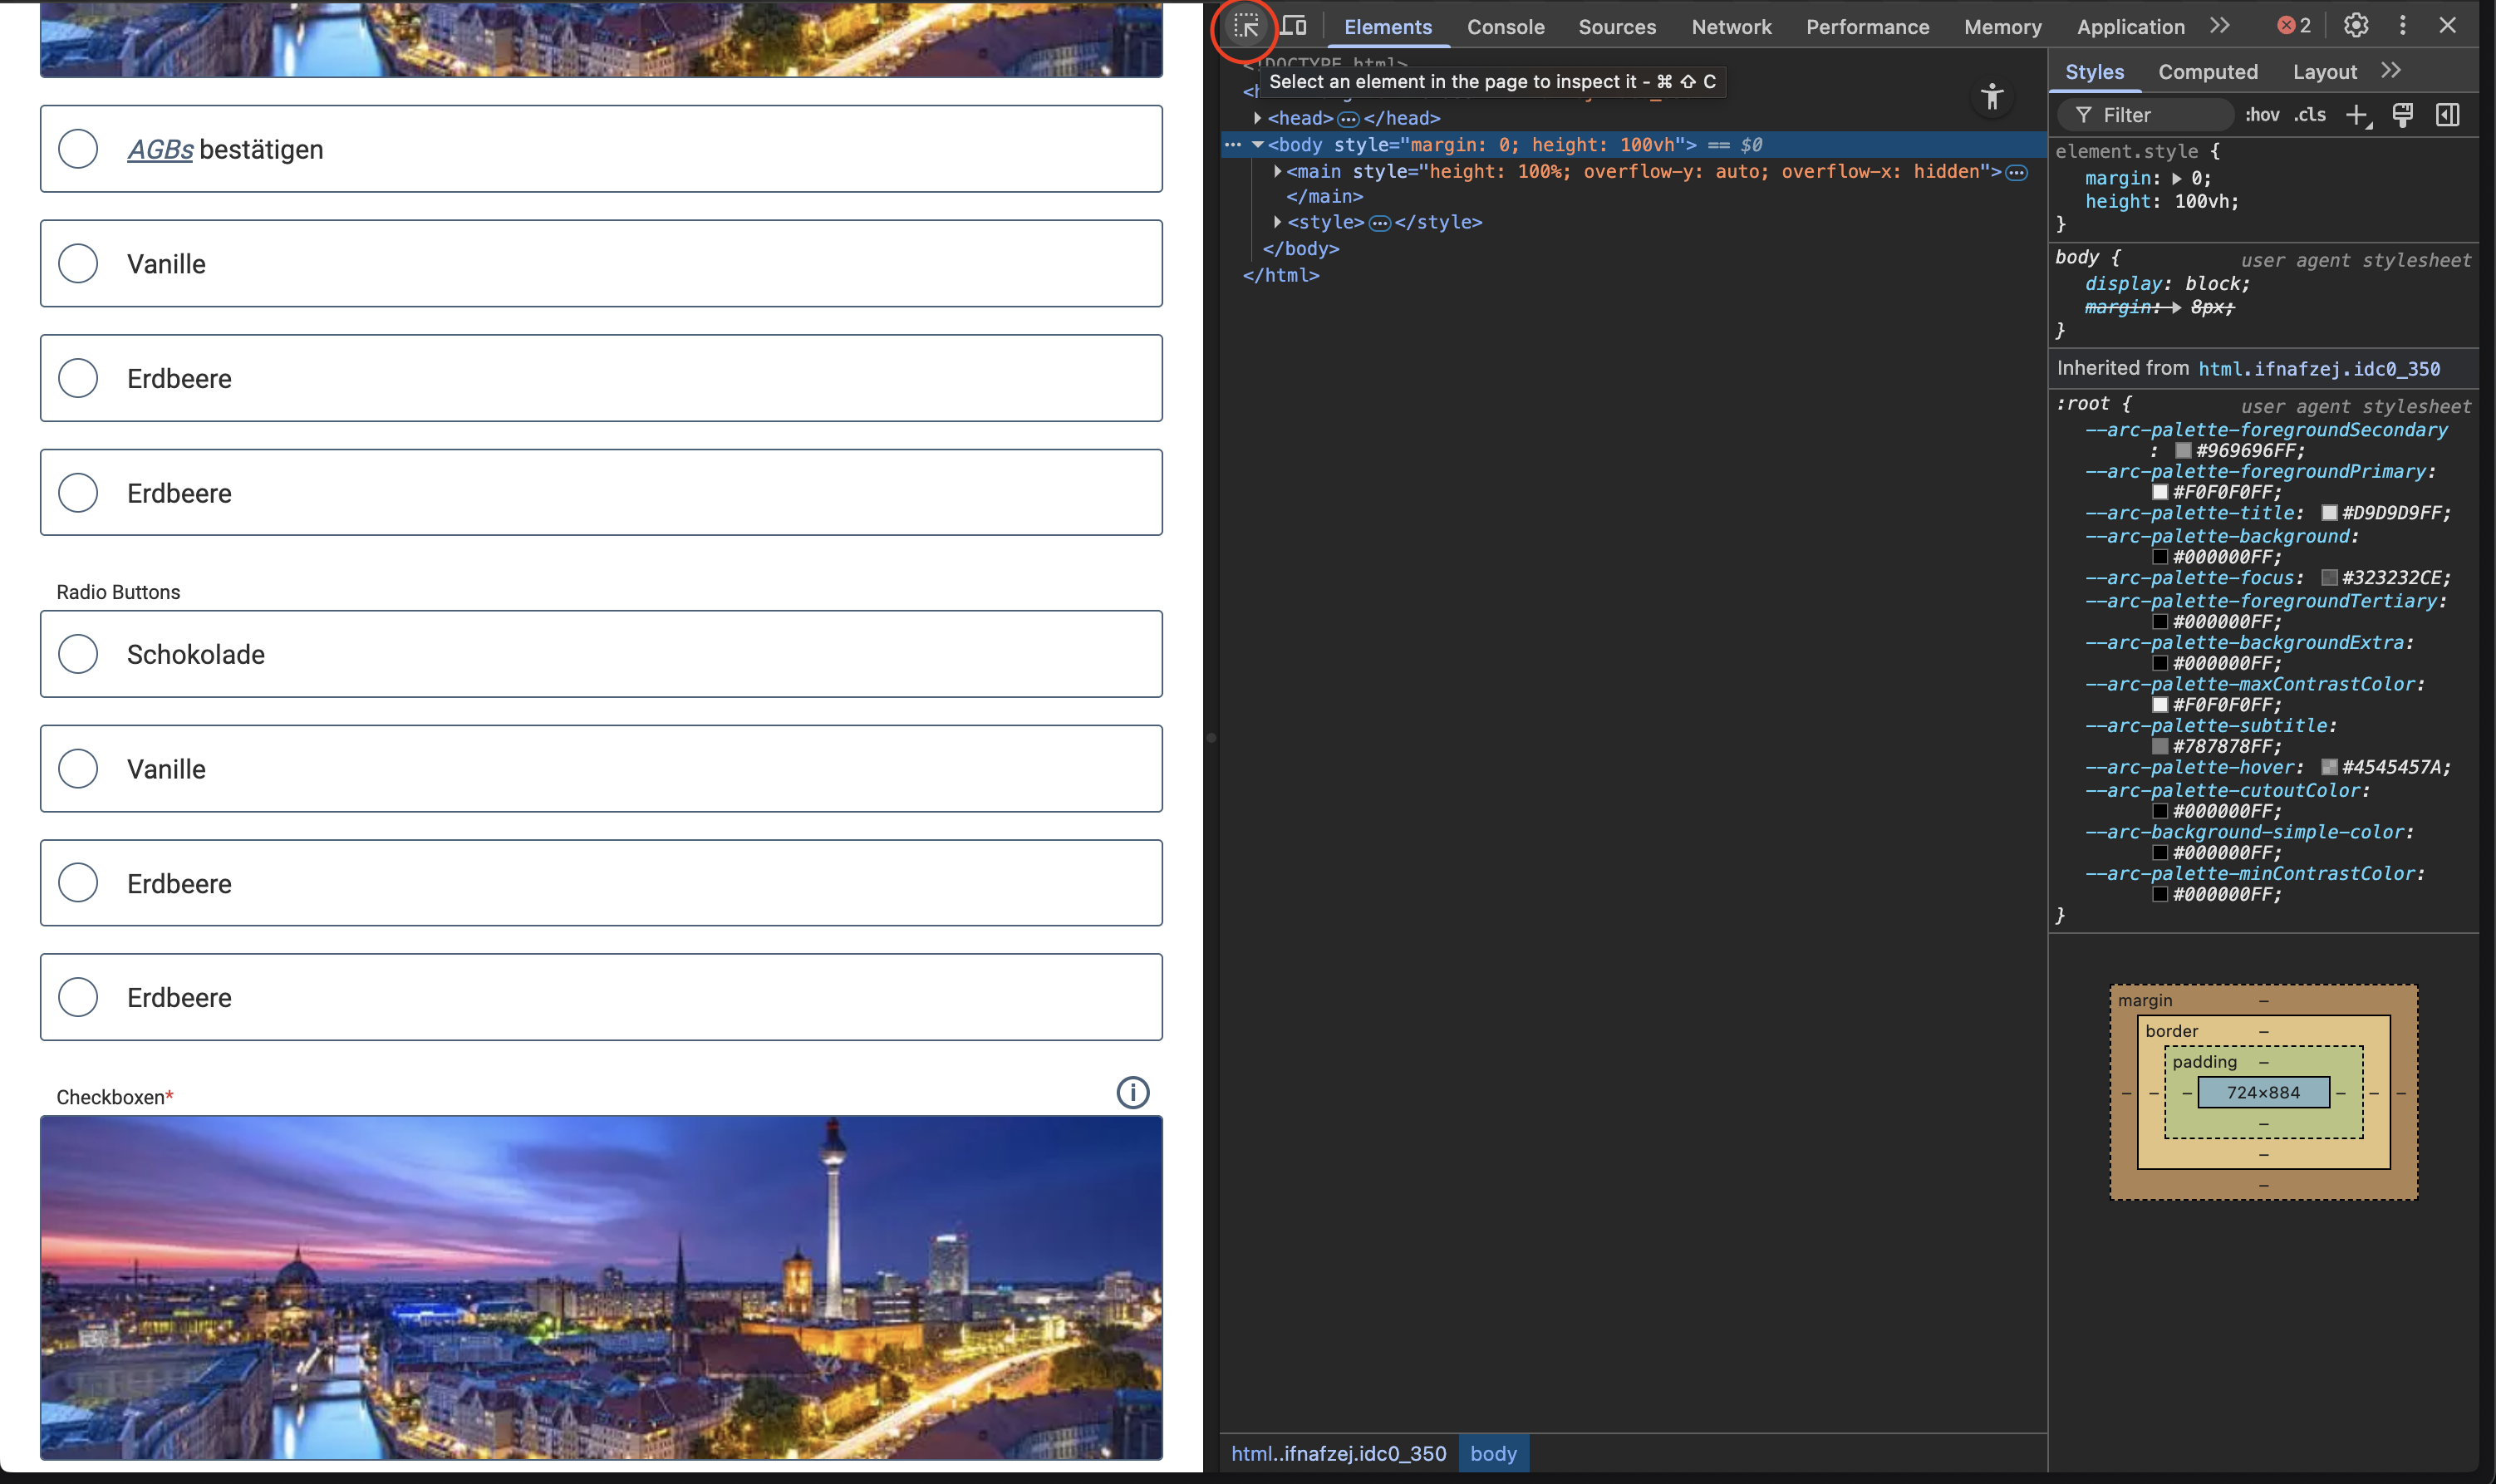Click the arc-palette-title color swatch
The width and height of the screenshot is (2496, 1484).
pos(2330,512)
